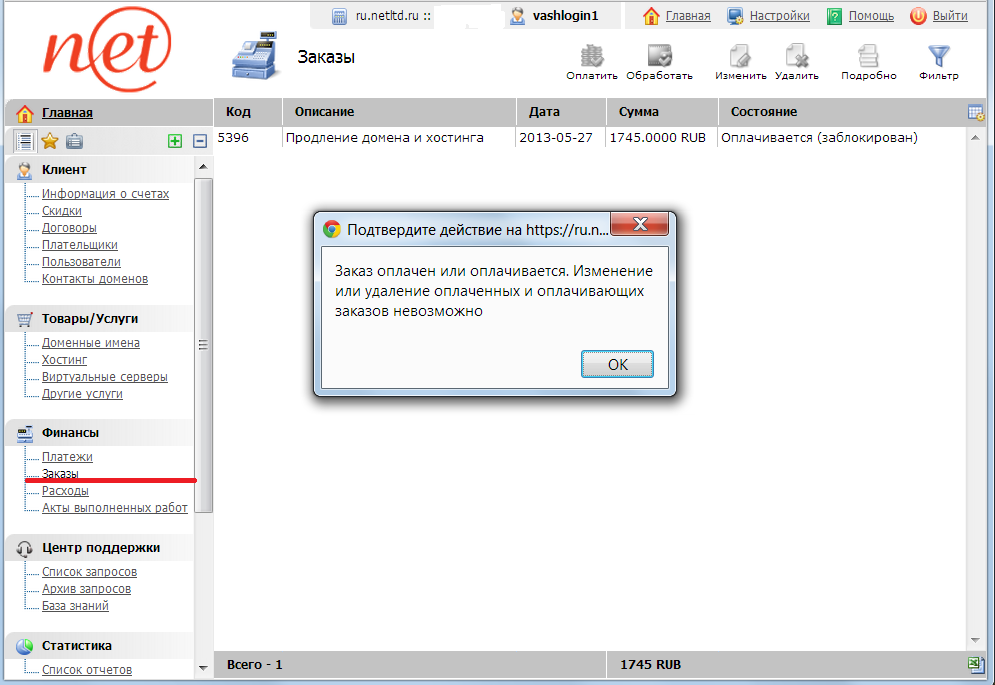Image resolution: width=995 pixels, height=685 pixels.
Task: Click the sidebar vertical scrollbar thumb
Action: click(x=203, y=345)
